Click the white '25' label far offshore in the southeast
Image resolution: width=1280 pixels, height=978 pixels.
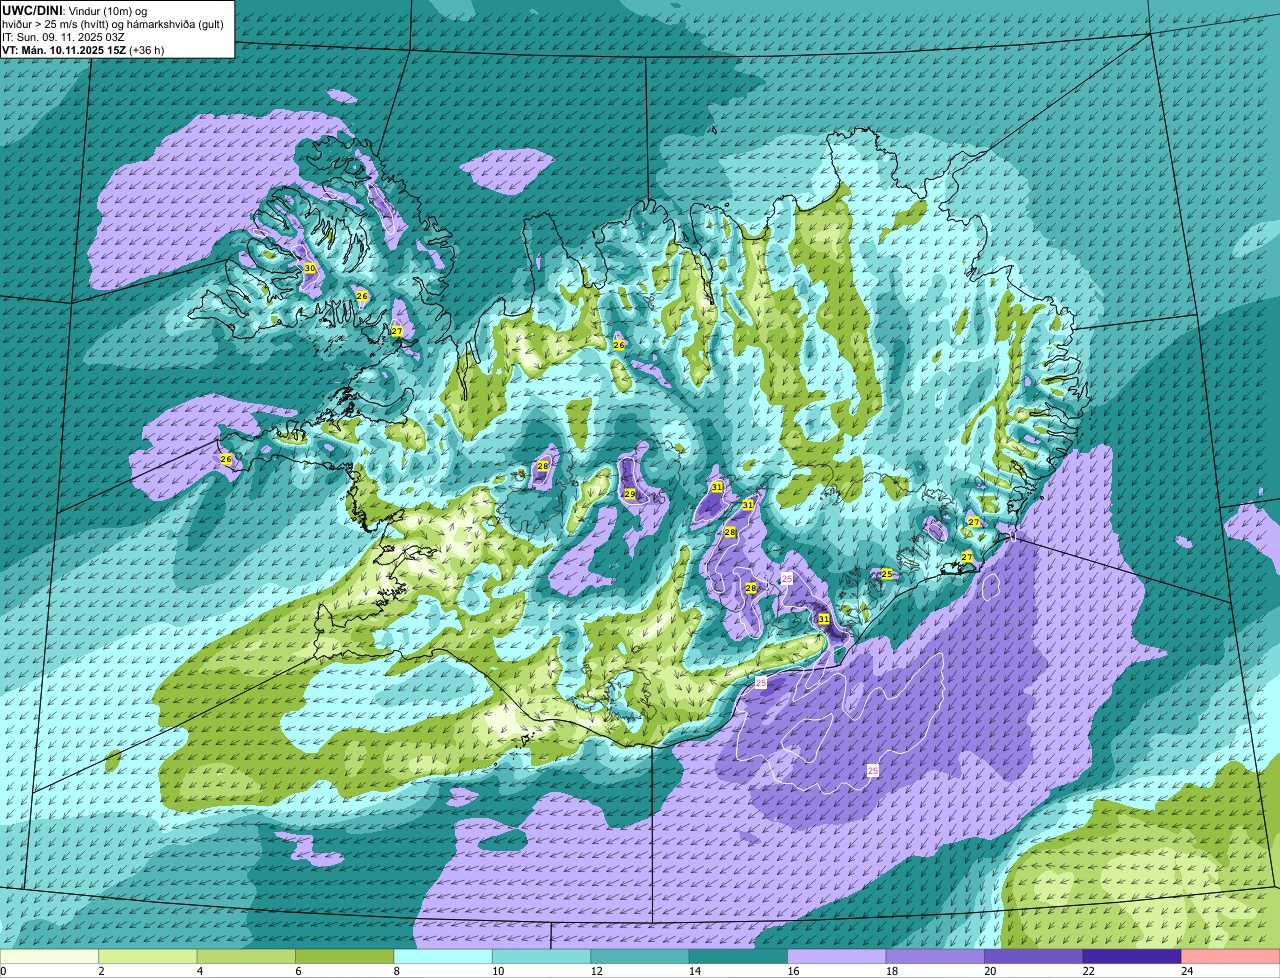873,770
